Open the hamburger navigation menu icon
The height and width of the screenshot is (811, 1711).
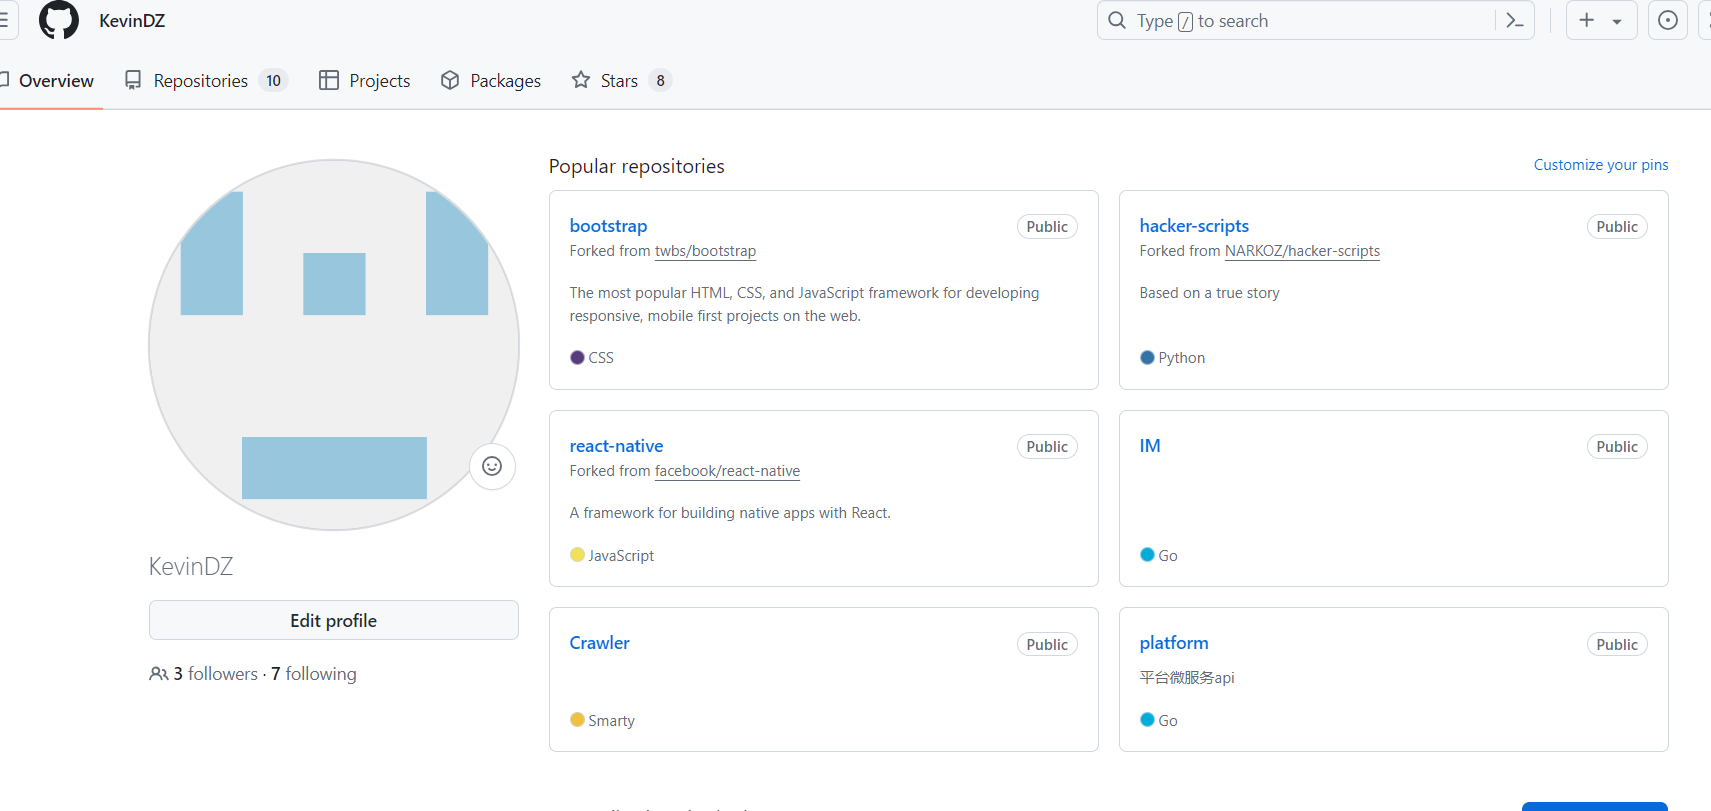click(x=4, y=20)
